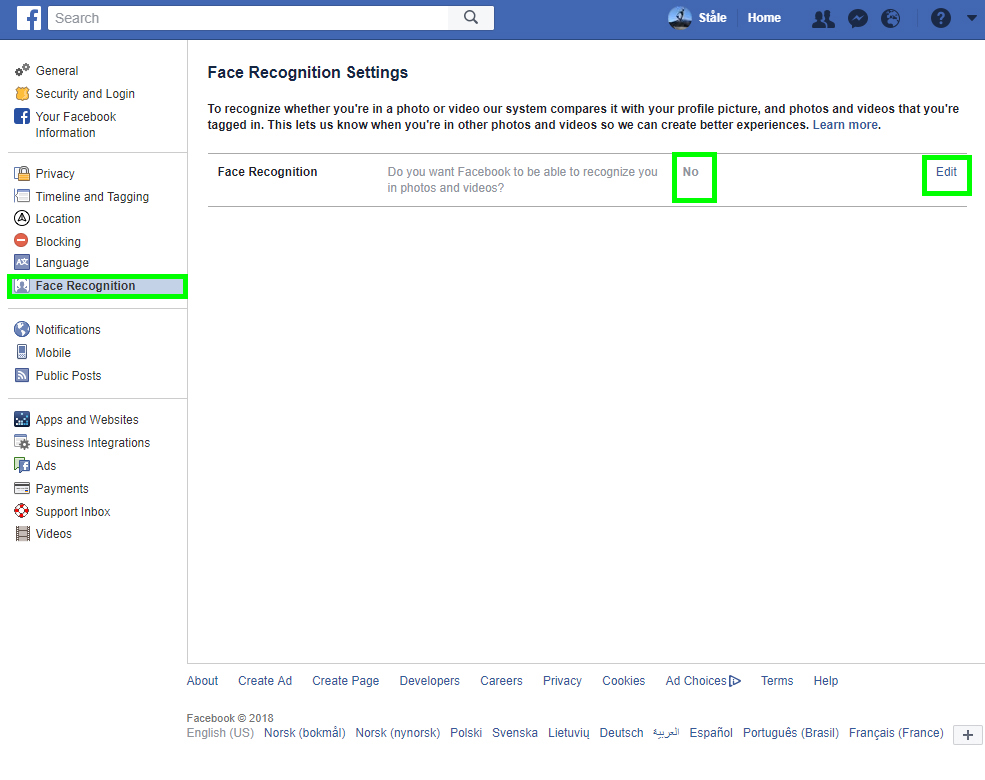Open the Notifications globe icon in header
The height and width of the screenshot is (780, 985).
tap(890, 19)
